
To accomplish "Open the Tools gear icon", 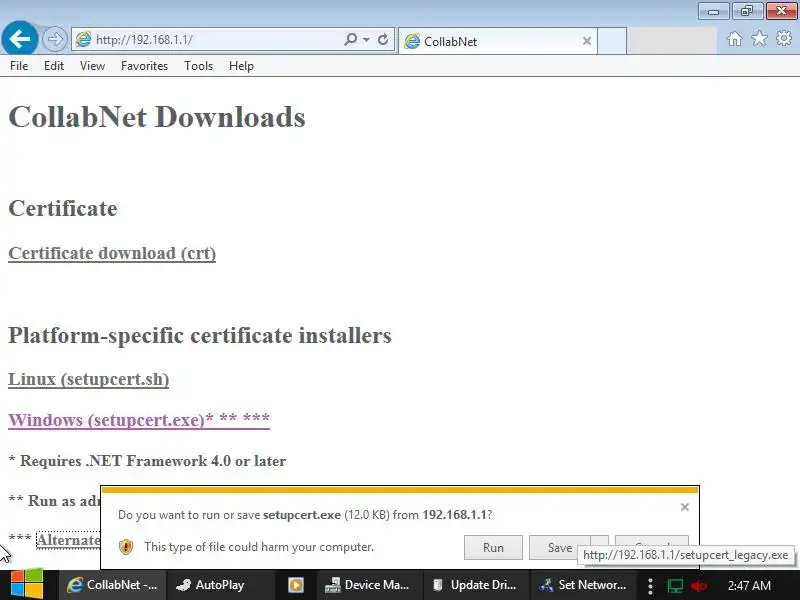I will point(784,38).
